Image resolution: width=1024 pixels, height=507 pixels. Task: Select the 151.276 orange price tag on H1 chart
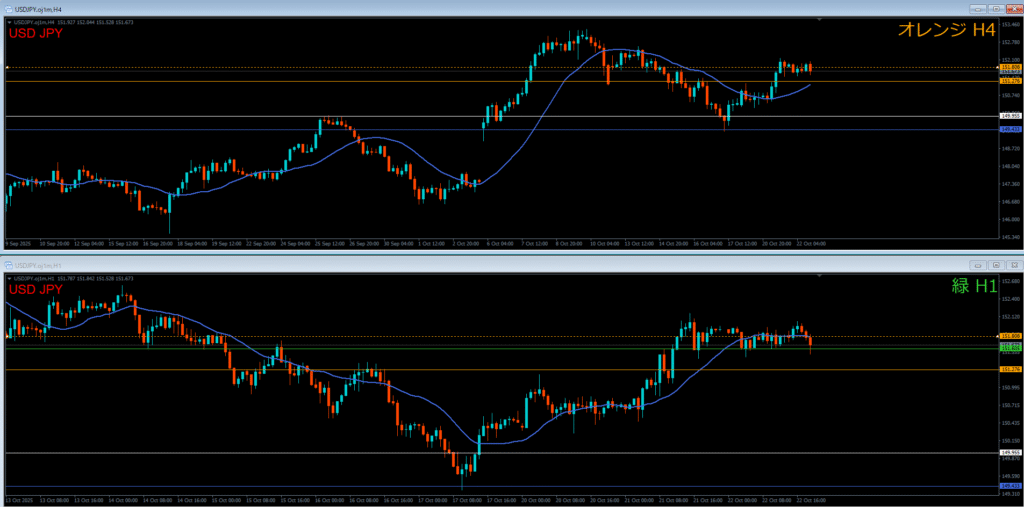[x=1009, y=369]
